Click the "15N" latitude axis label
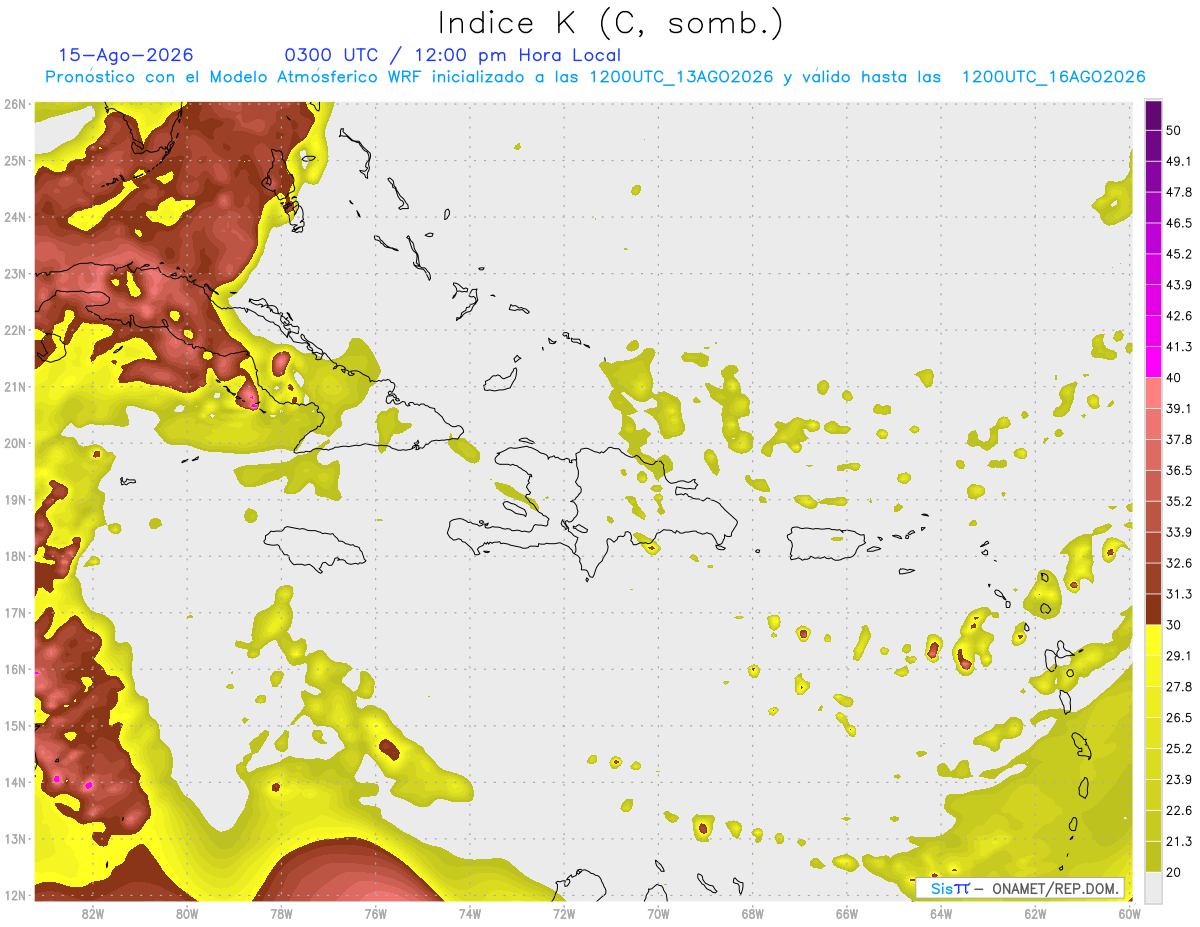Image resolution: width=1200 pixels, height=927 pixels. [15, 725]
